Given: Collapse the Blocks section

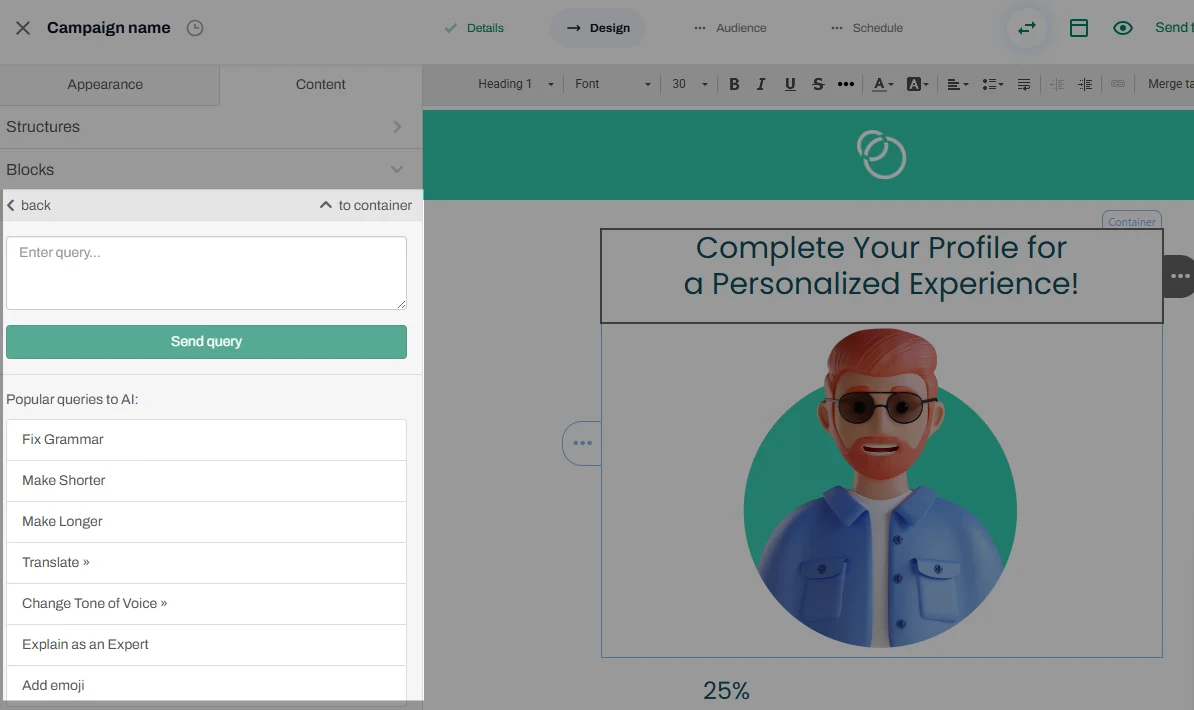Looking at the screenshot, I should tap(211, 169).
